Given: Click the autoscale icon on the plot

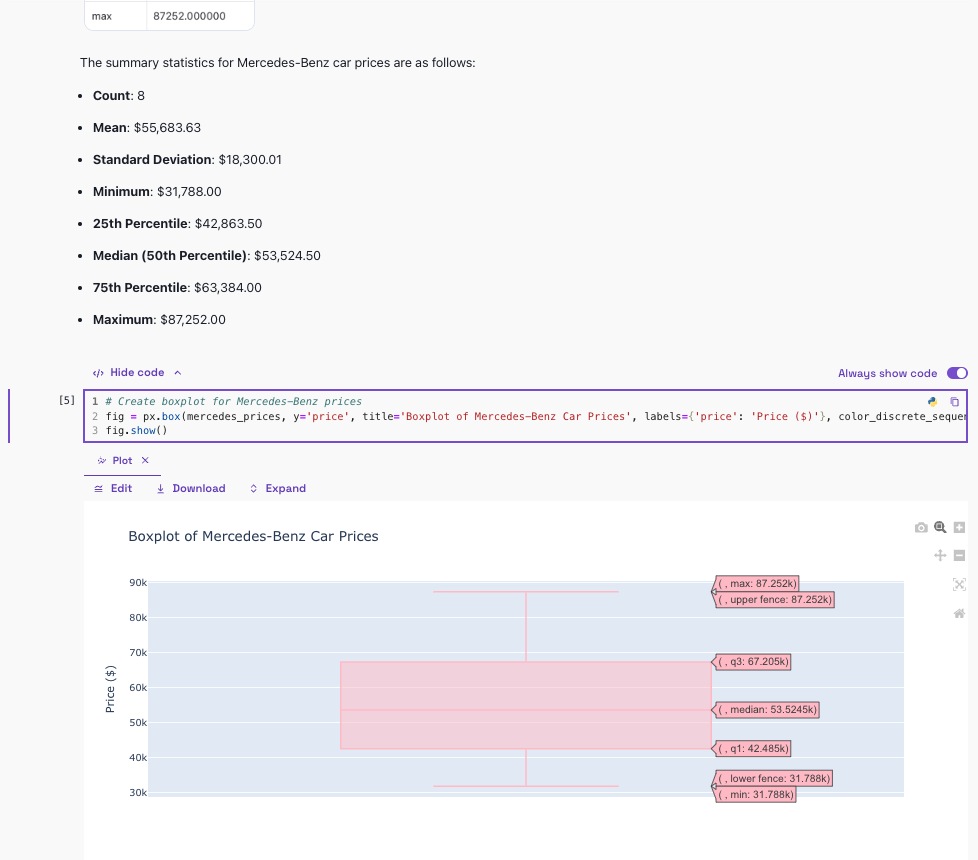Looking at the screenshot, I should point(959,584).
